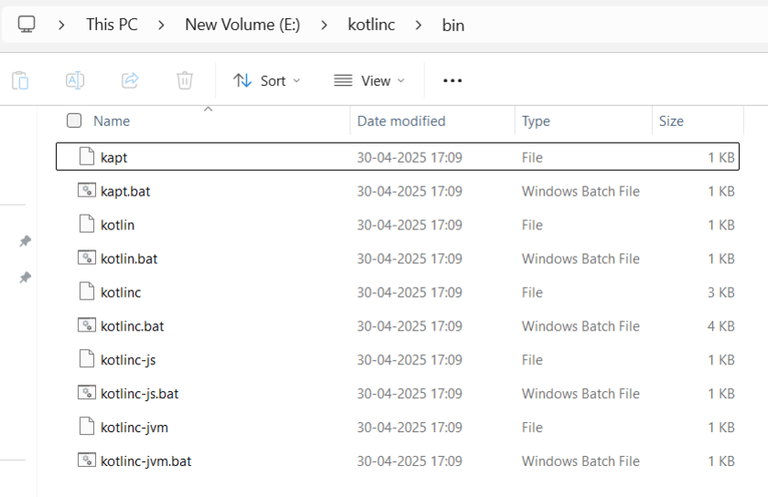Click the Delete trash icon

[184, 80]
